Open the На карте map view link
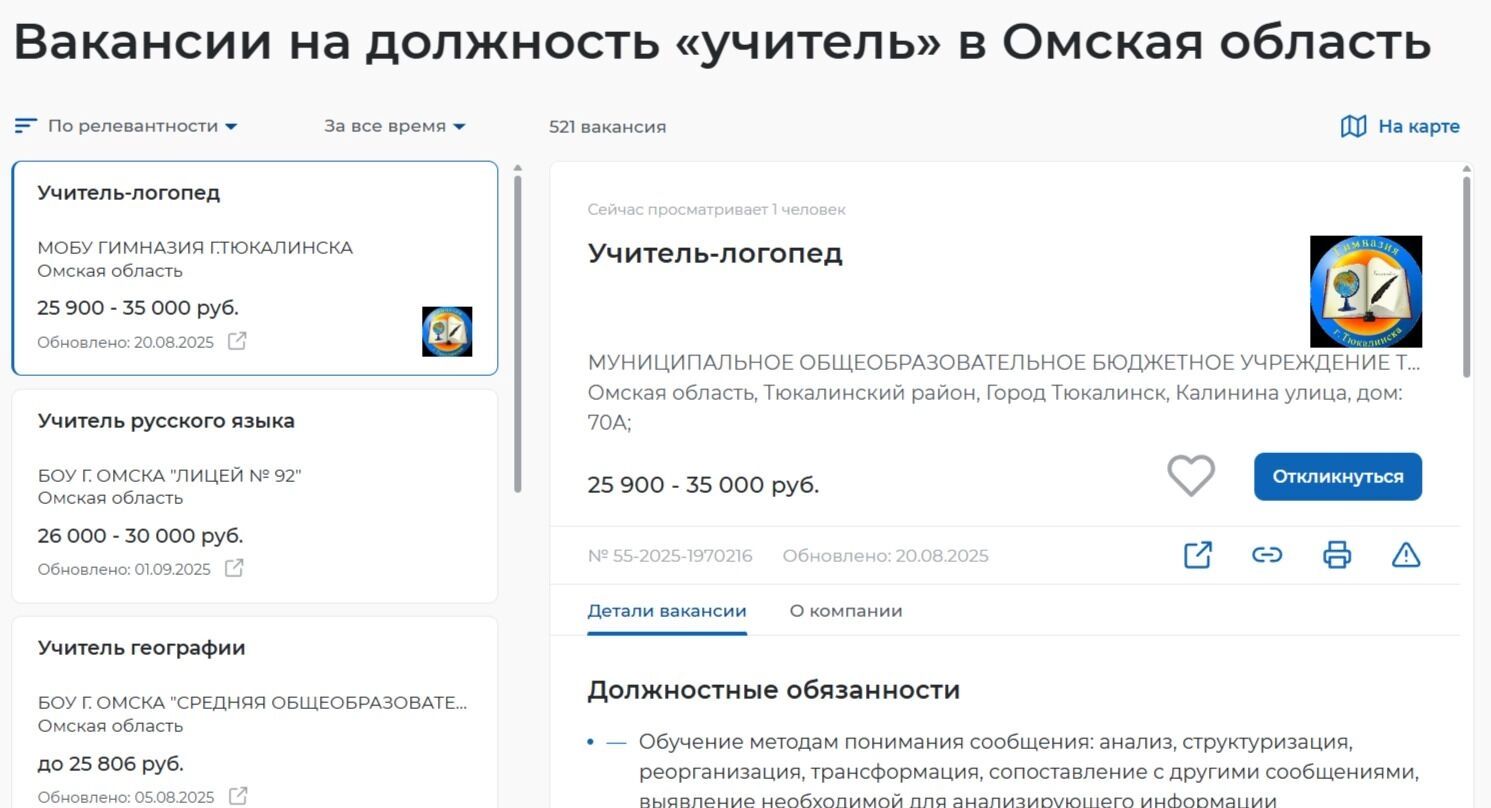Screen dimensions: 1491x808 click(1418, 127)
